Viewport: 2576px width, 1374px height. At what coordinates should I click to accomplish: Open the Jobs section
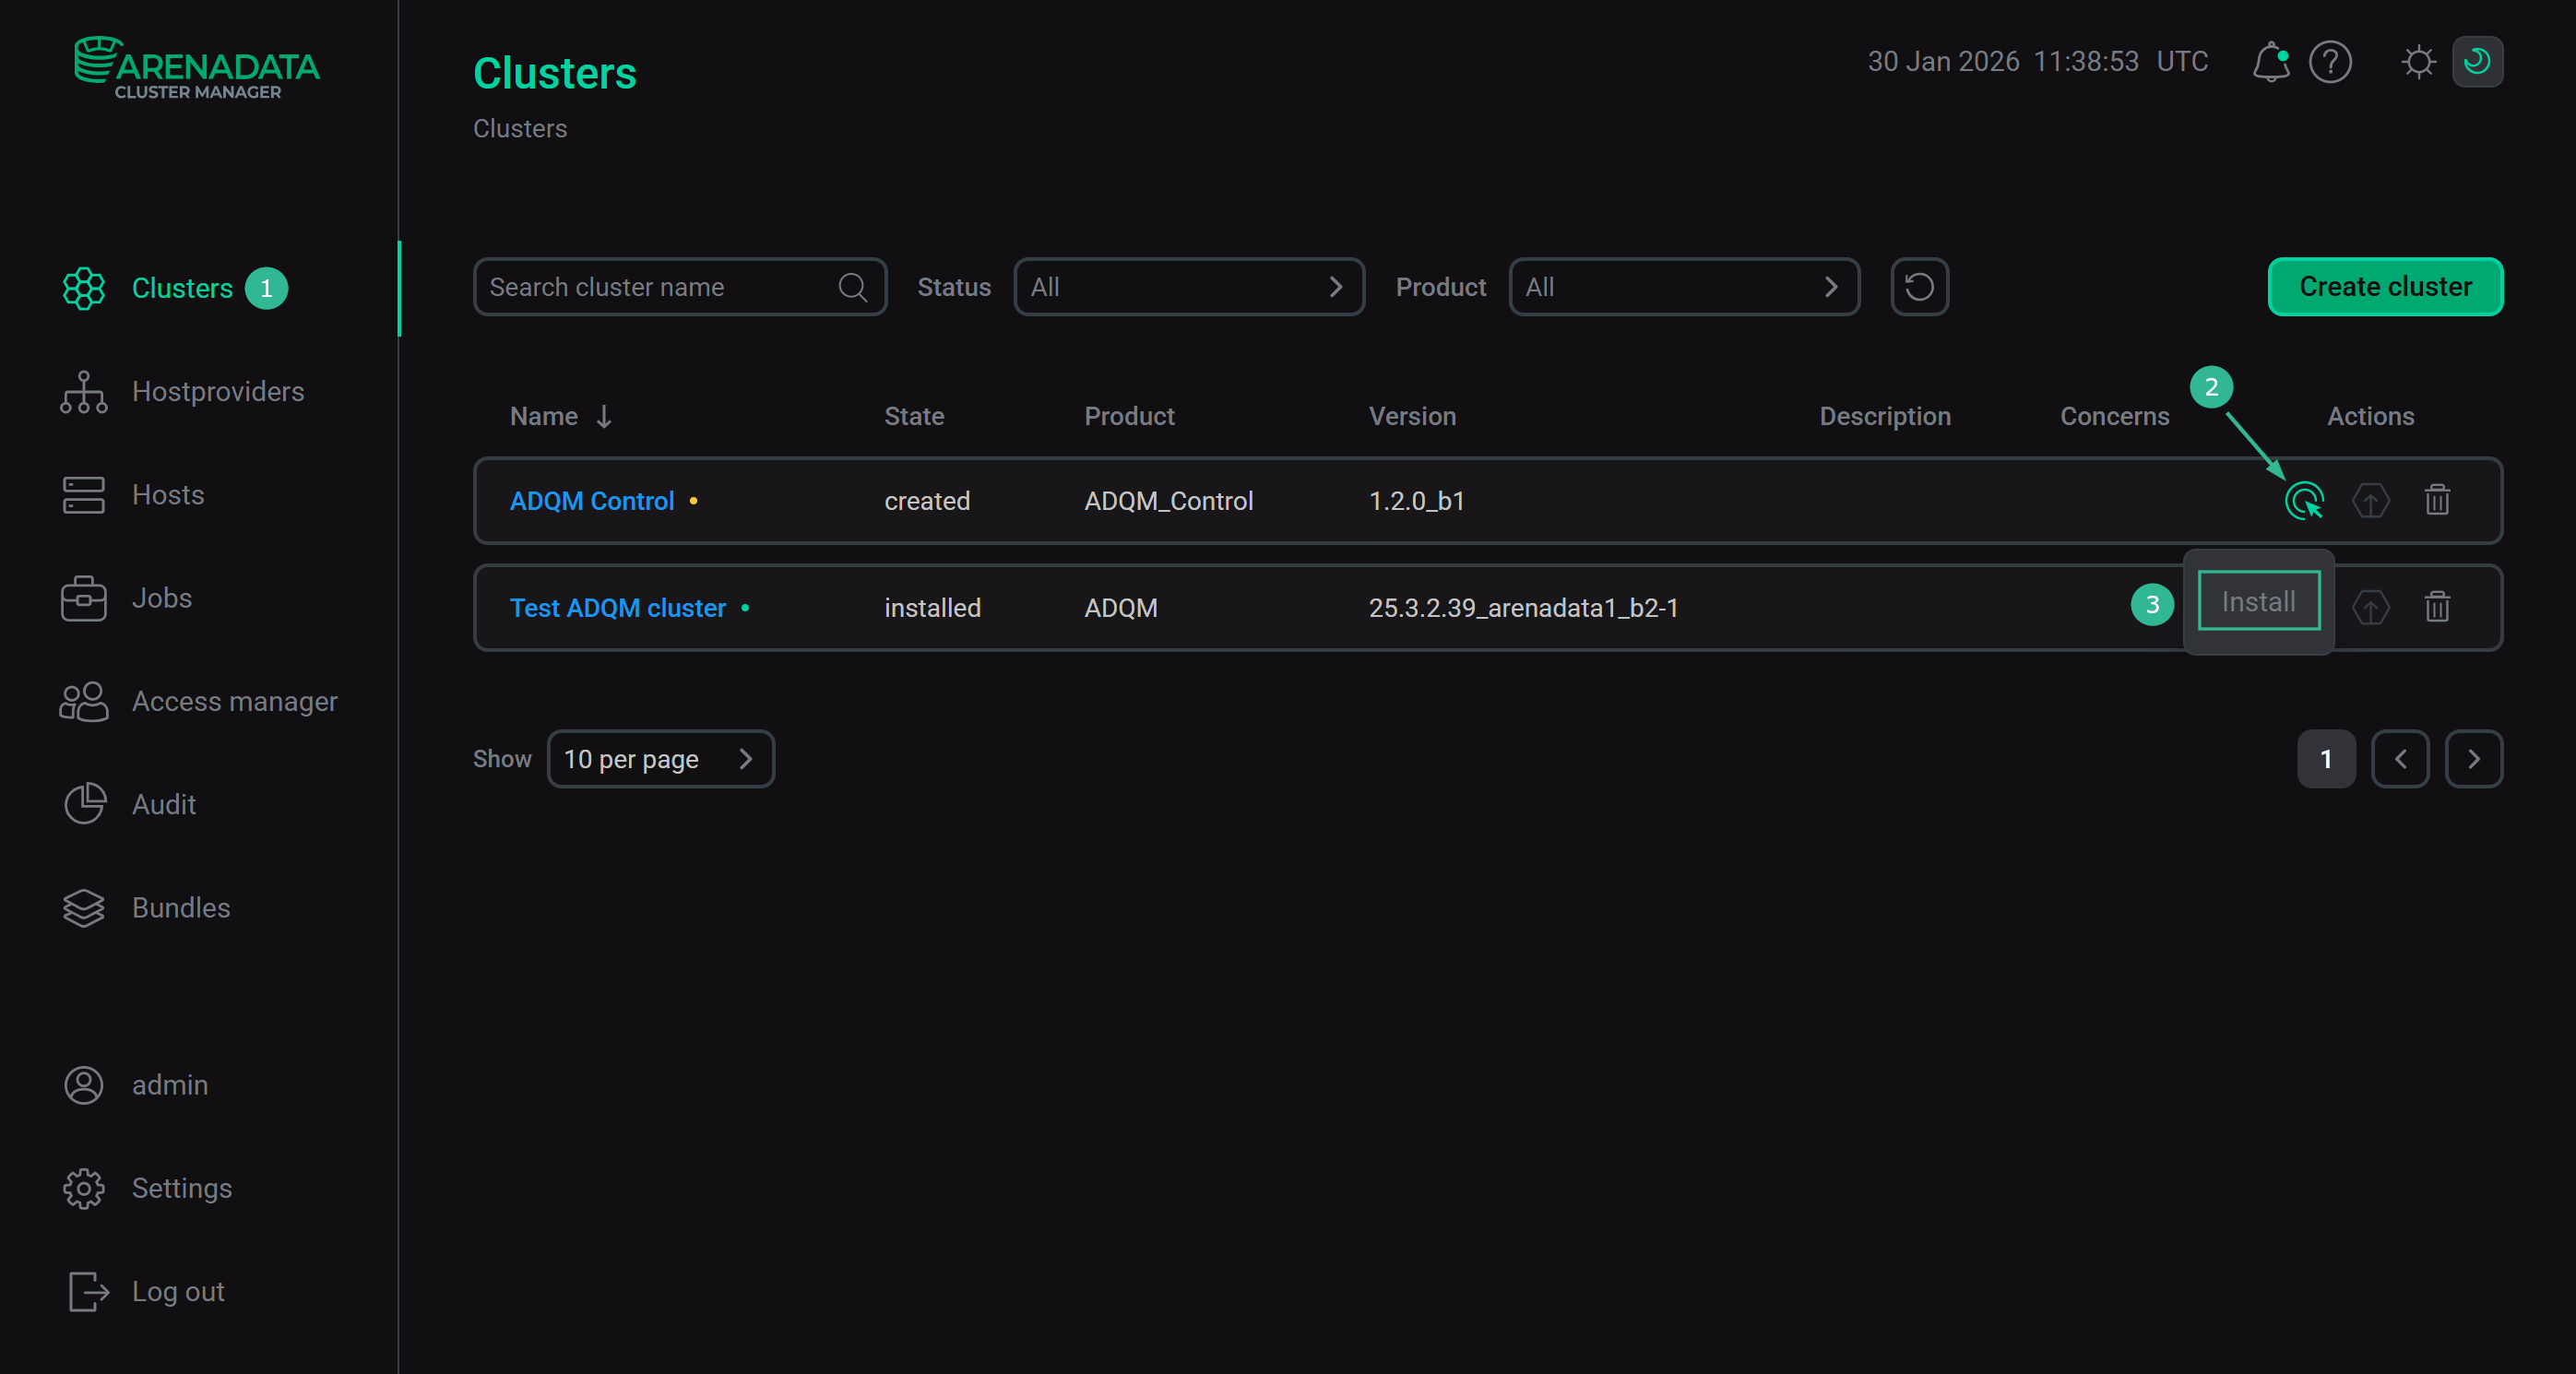pyautogui.click(x=161, y=597)
